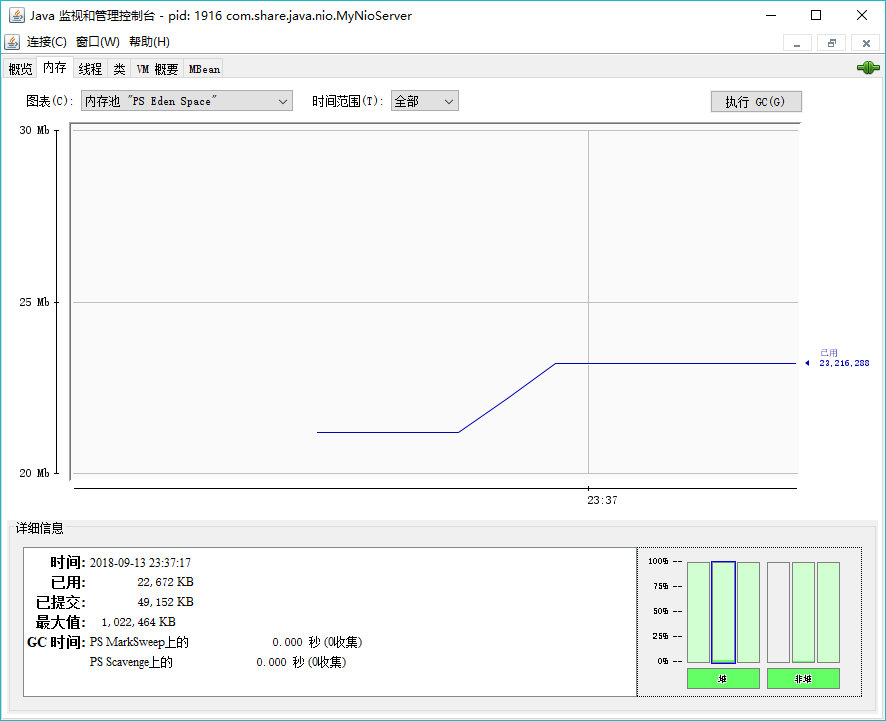This screenshot has height=721, width=886.
Task: Open the 连接(C) menu
Action: tap(46, 42)
